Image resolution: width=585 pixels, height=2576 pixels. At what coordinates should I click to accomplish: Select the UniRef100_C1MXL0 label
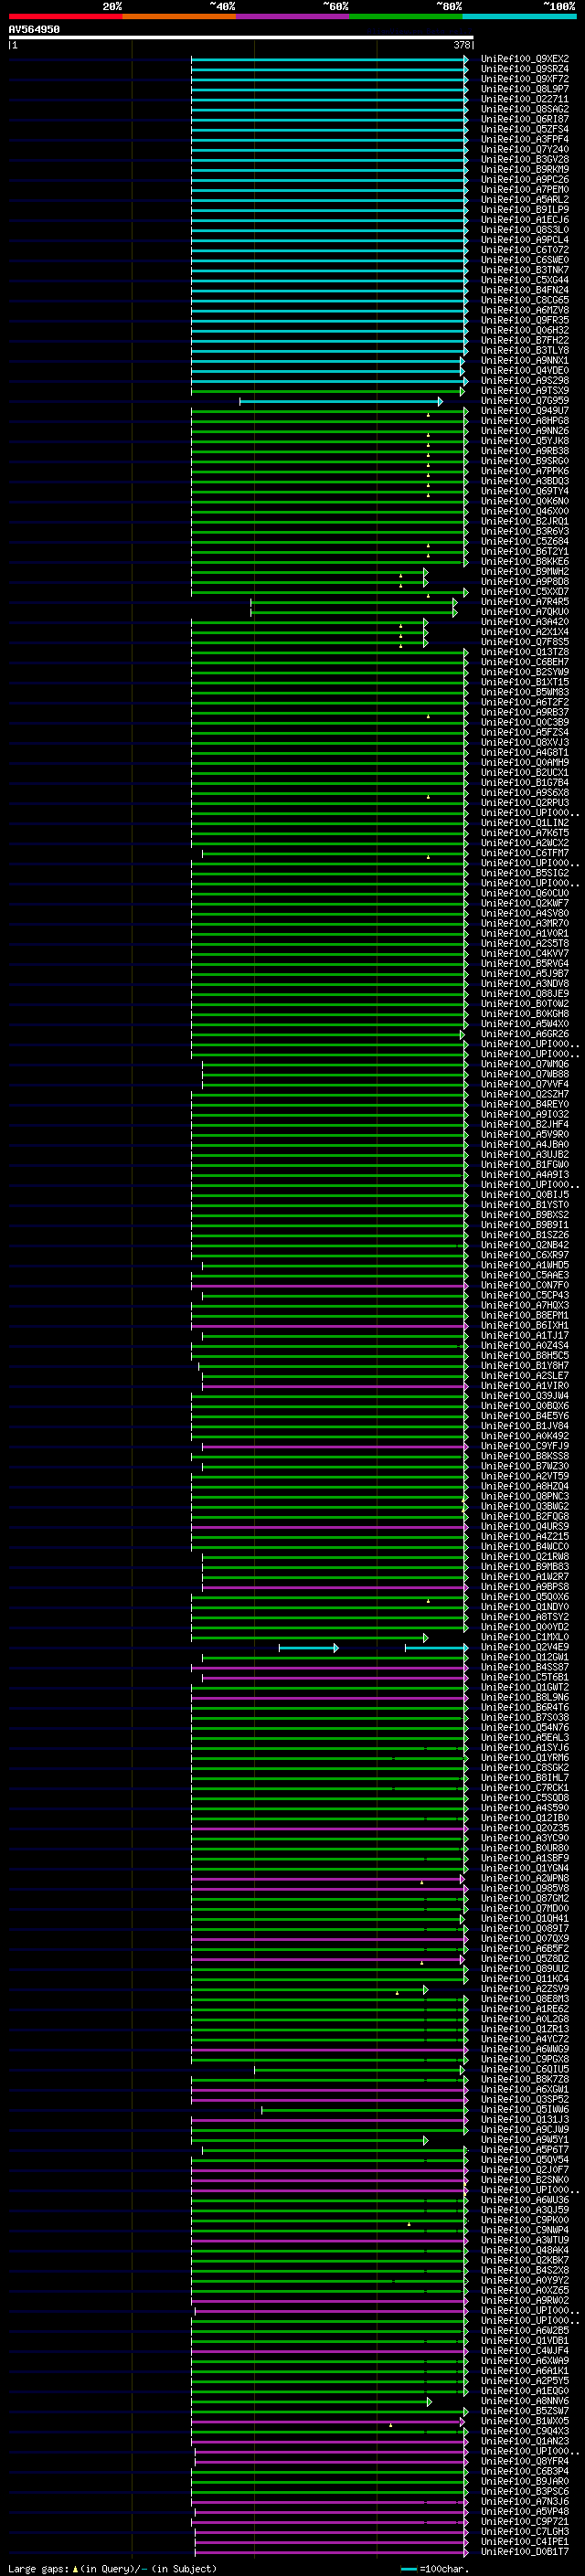click(x=525, y=1637)
